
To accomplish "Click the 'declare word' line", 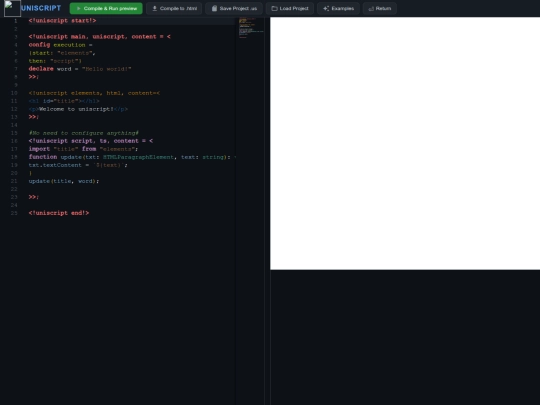I will pos(80,69).
